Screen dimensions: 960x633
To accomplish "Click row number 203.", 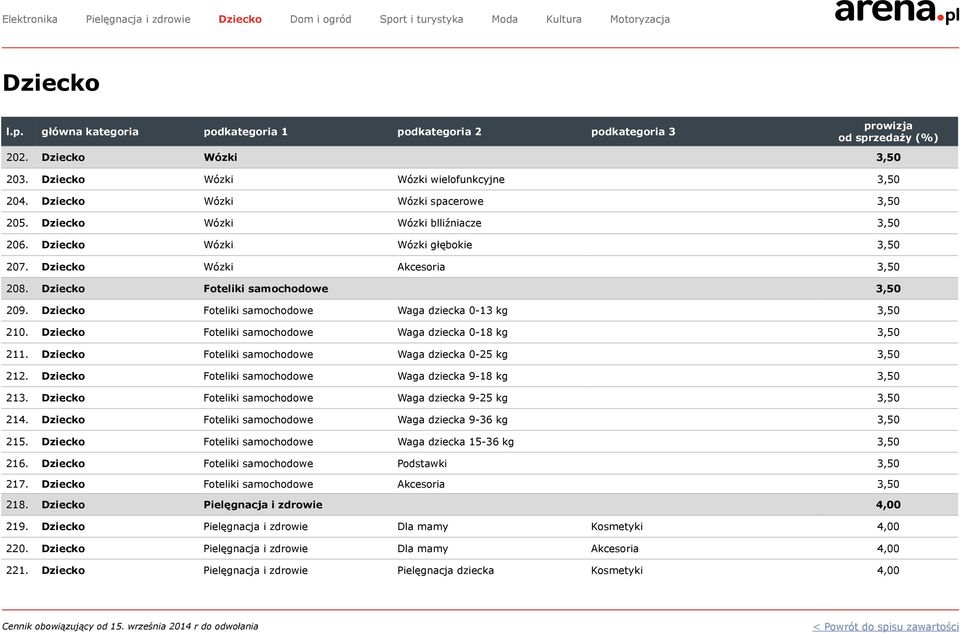I will point(17,179).
